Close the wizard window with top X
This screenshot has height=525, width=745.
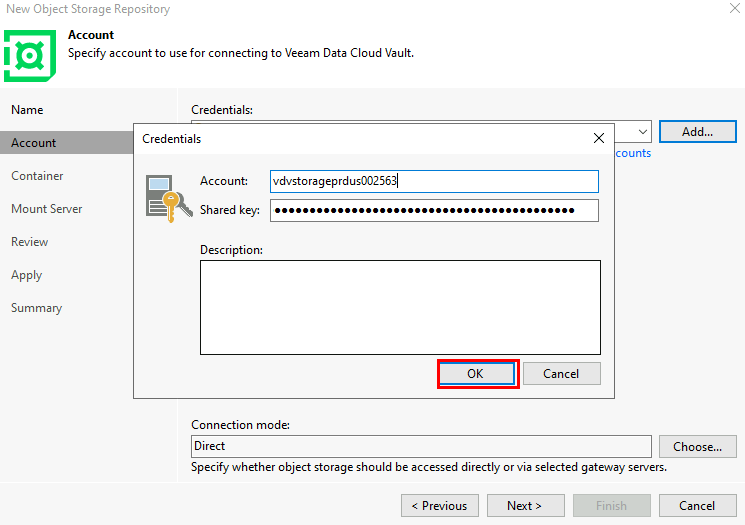[735, 8]
